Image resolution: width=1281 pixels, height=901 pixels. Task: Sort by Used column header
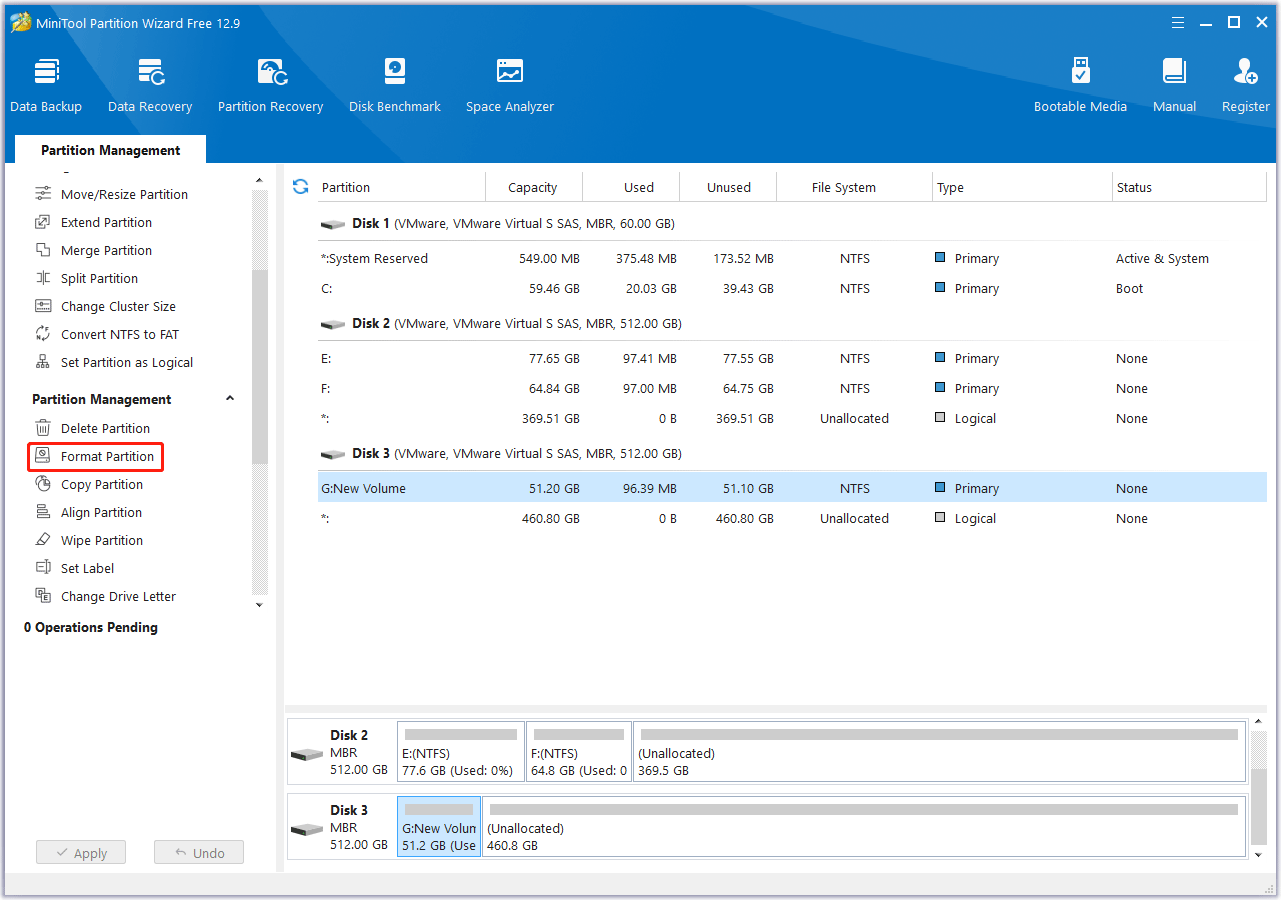point(630,187)
